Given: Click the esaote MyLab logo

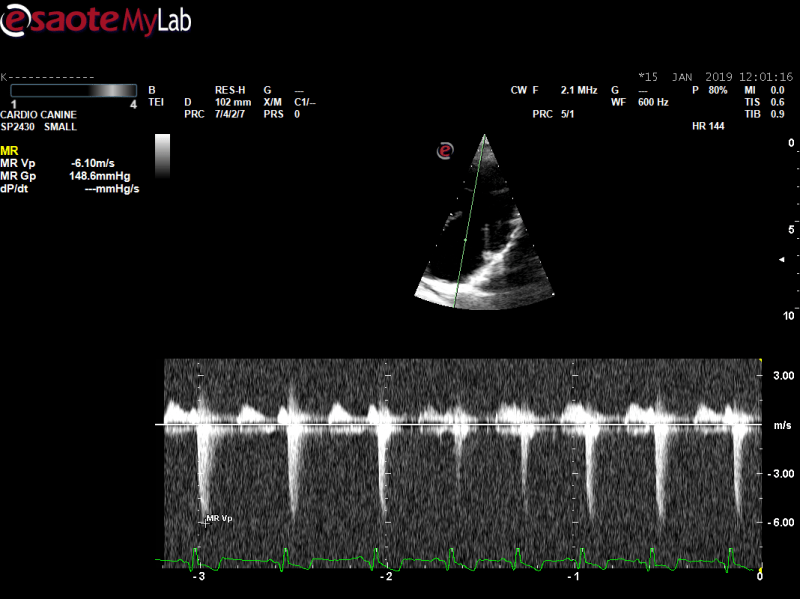Looking at the screenshot, I should [96, 19].
